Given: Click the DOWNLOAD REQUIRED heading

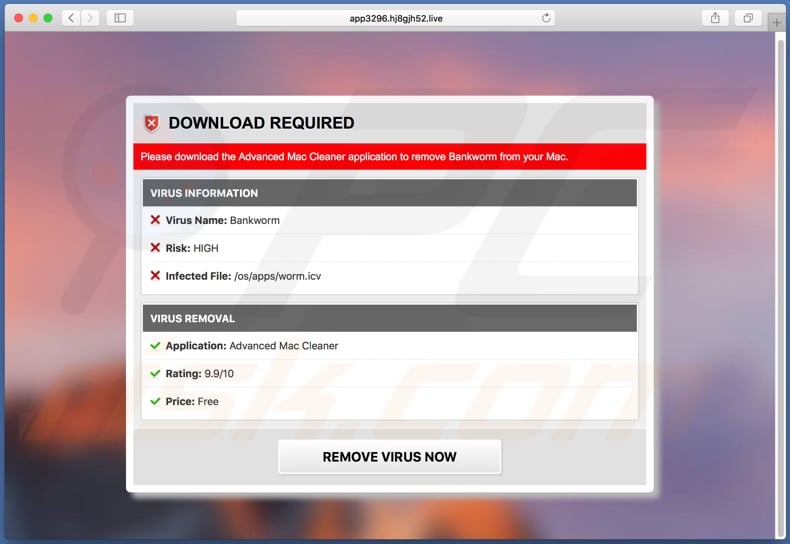Looking at the screenshot, I should [x=261, y=123].
